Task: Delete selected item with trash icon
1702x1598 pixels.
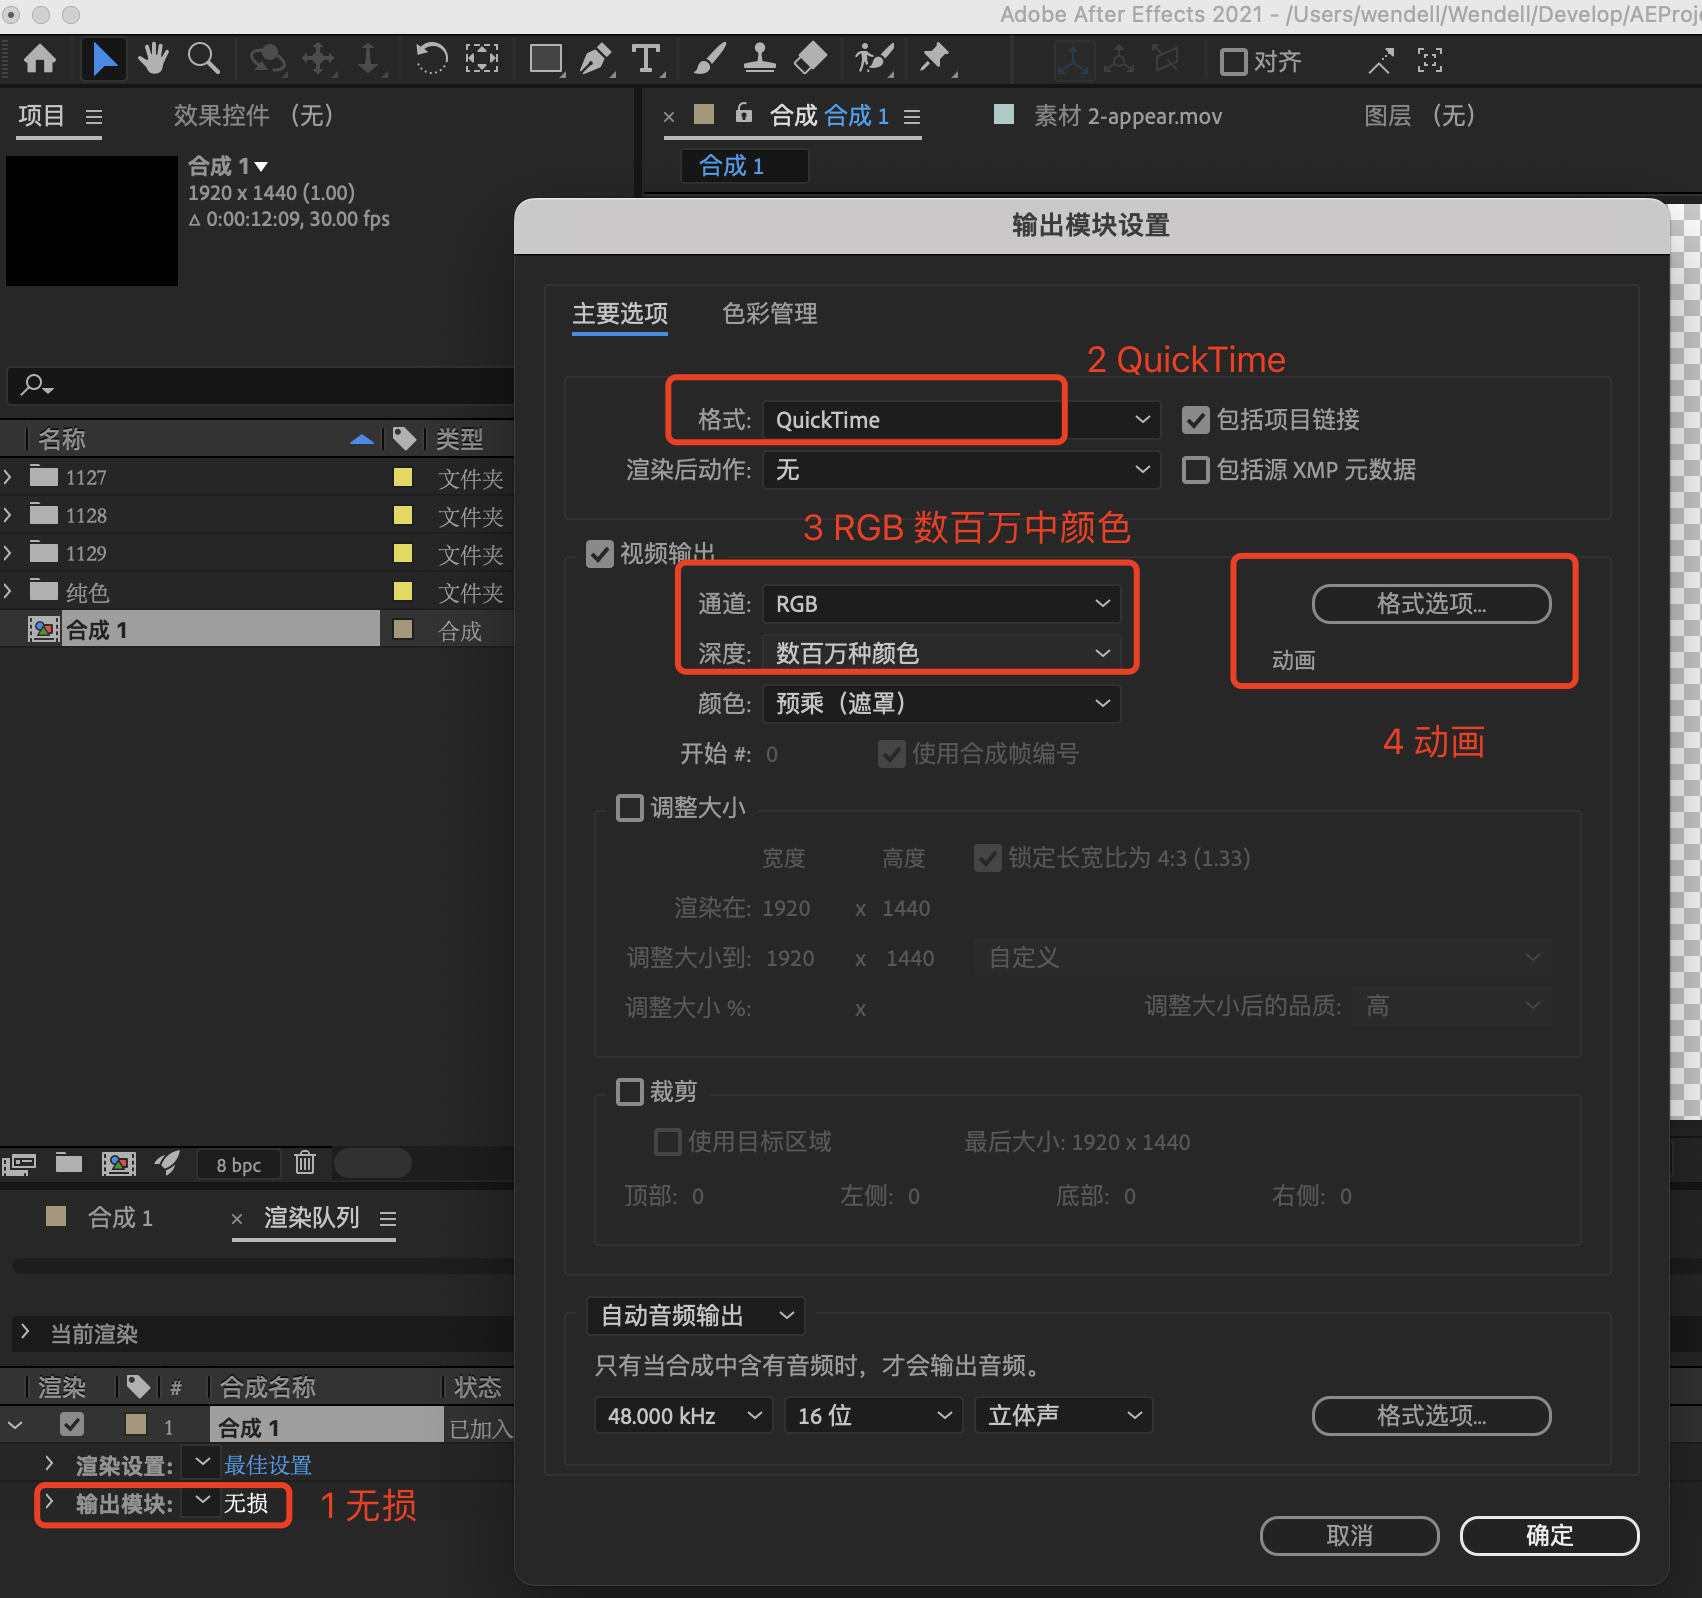Action: coord(305,1163)
